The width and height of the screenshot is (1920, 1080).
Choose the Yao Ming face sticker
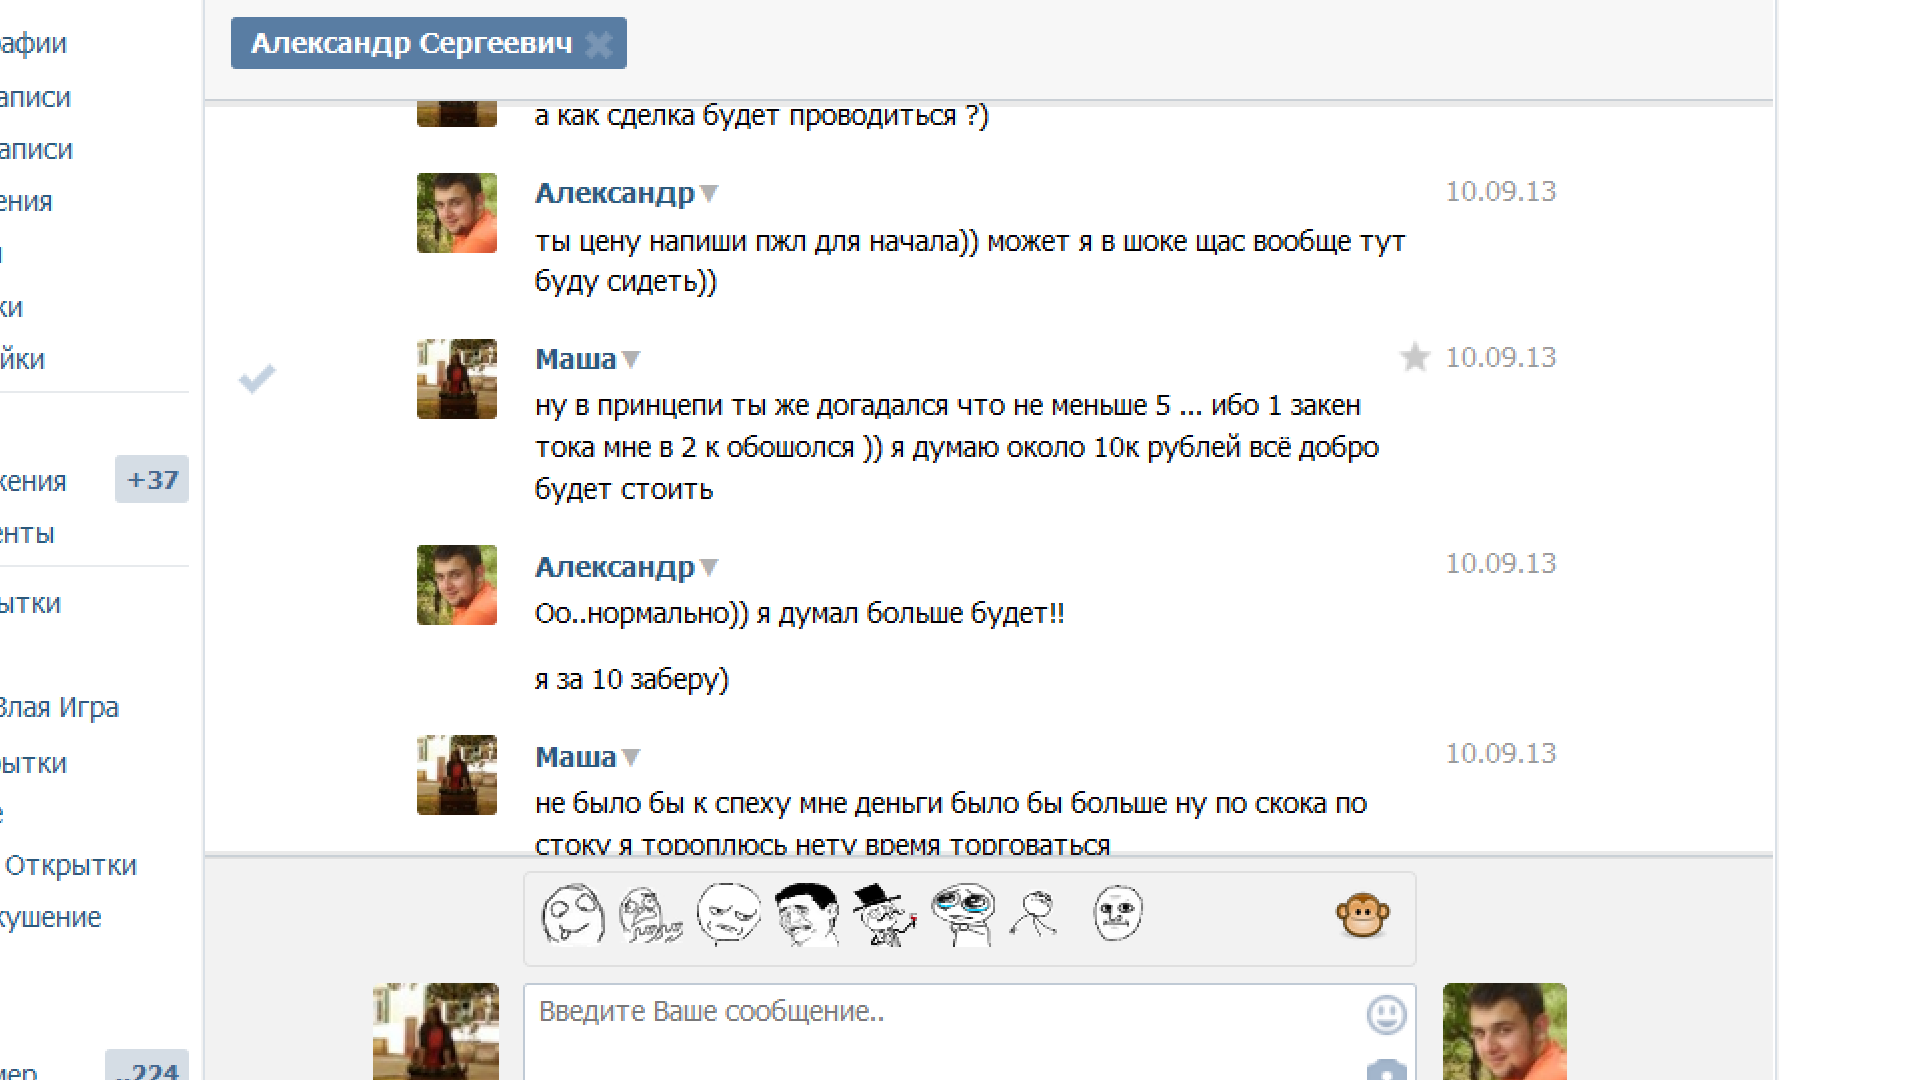tap(806, 914)
